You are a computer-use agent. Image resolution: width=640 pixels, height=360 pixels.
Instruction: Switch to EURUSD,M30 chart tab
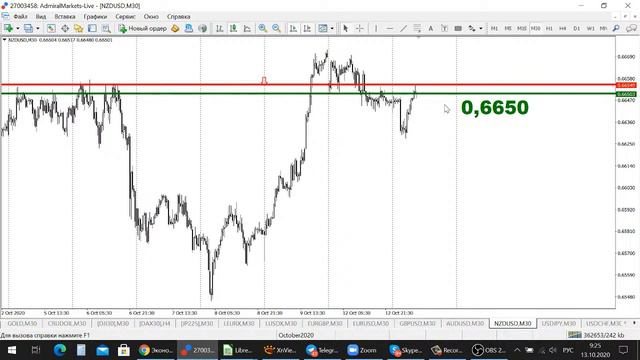click(371, 323)
